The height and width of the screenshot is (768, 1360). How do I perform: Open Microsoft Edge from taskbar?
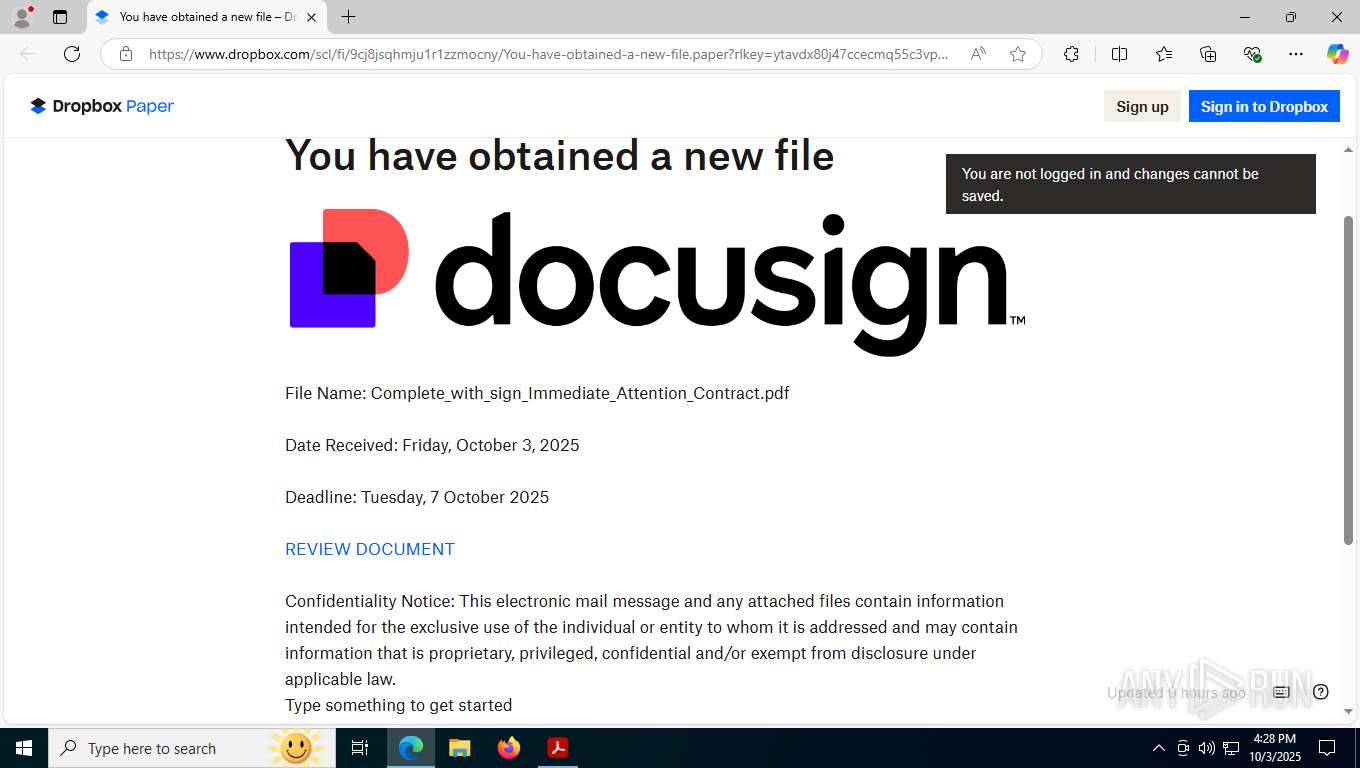pyautogui.click(x=411, y=748)
